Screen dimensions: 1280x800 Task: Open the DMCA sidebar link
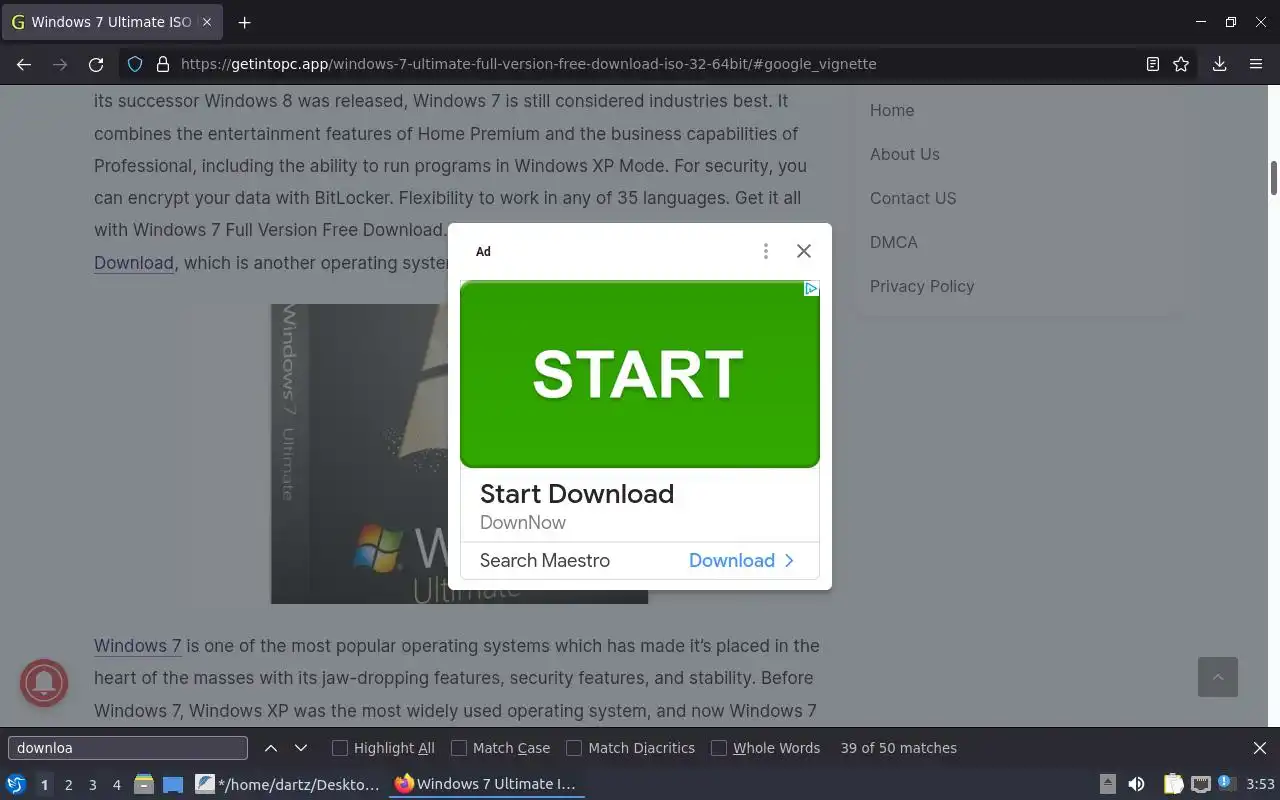pyautogui.click(x=894, y=242)
